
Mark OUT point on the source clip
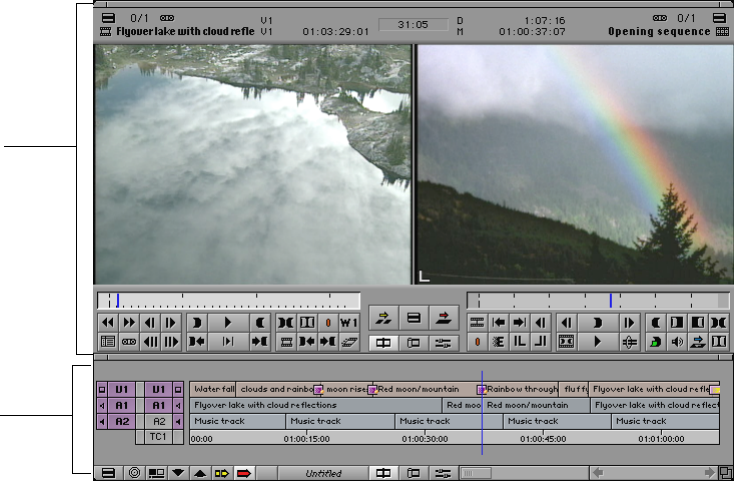[x=260, y=323]
